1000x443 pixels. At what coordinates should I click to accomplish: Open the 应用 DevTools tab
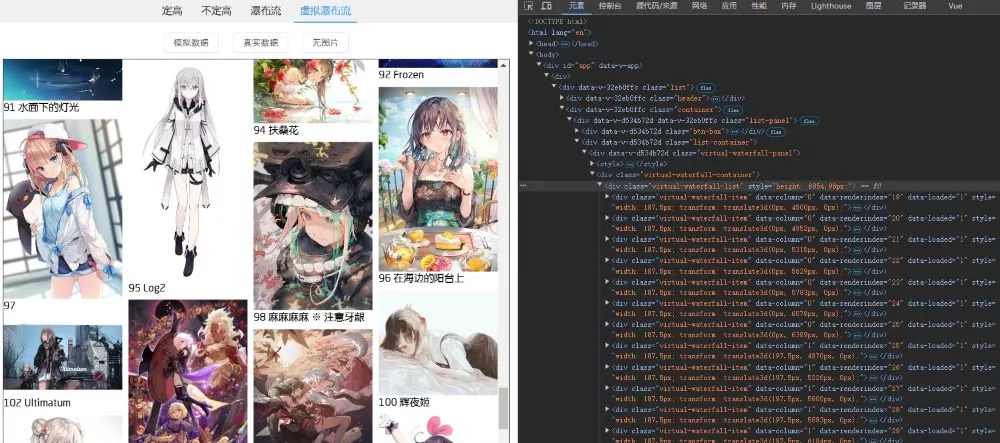729,6
